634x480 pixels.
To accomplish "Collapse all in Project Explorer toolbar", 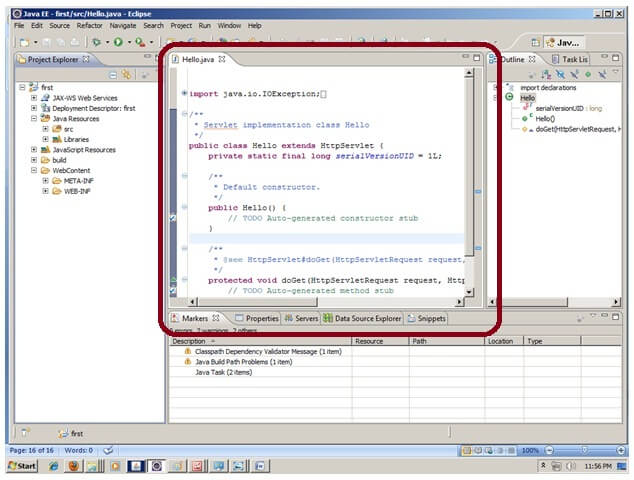I will click(x=113, y=75).
